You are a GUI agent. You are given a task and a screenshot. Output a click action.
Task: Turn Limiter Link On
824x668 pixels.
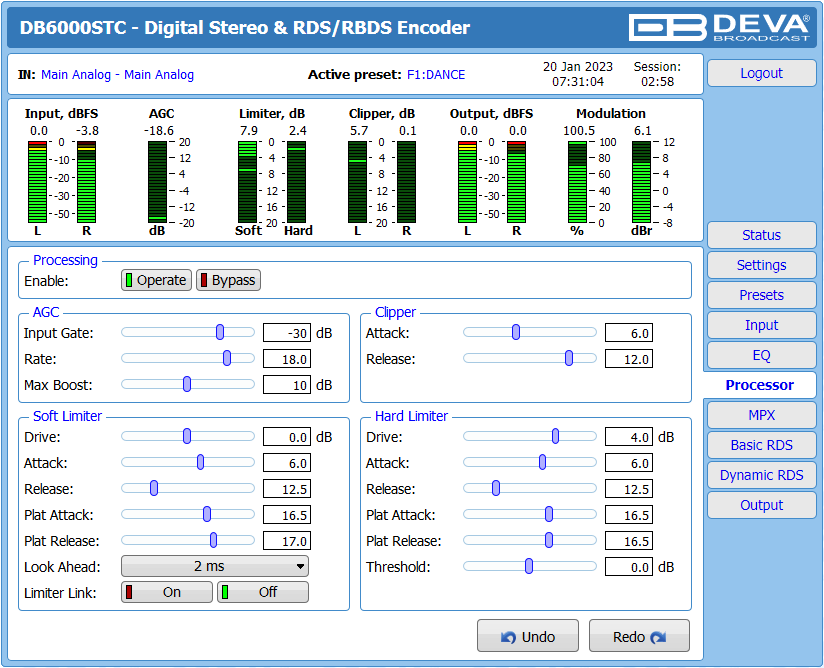coord(167,592)
